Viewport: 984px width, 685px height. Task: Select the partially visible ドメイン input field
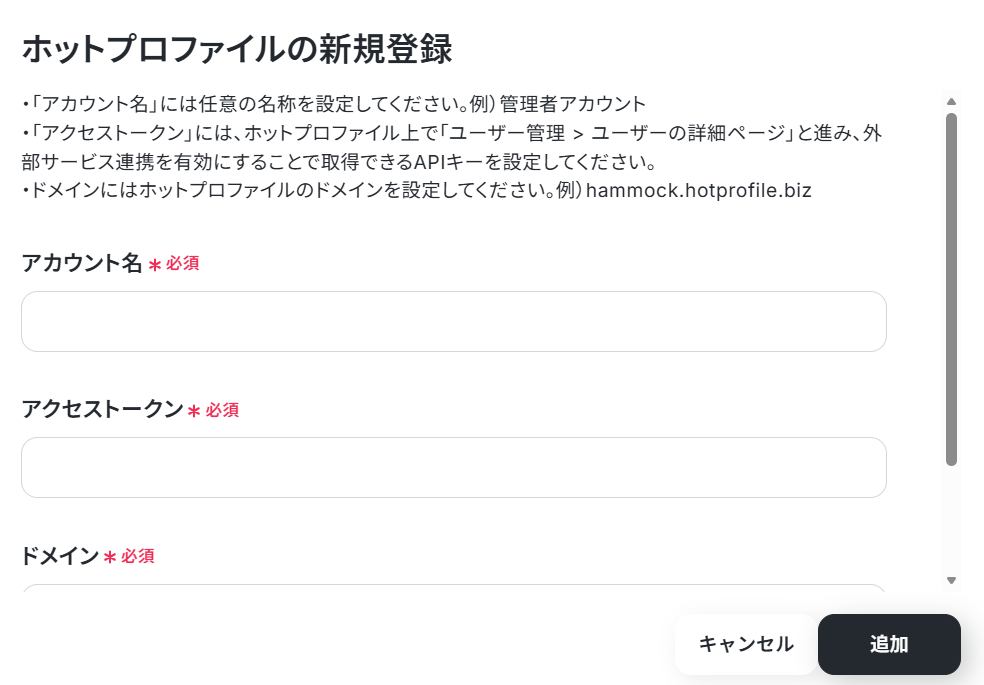(454, 588)
